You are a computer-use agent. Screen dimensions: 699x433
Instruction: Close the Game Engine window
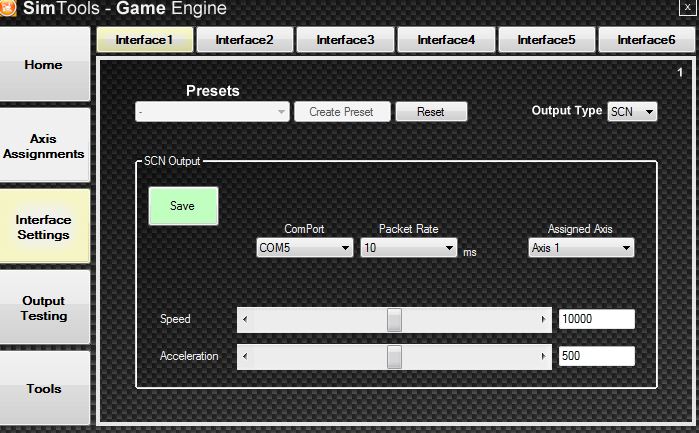(688, 8)
